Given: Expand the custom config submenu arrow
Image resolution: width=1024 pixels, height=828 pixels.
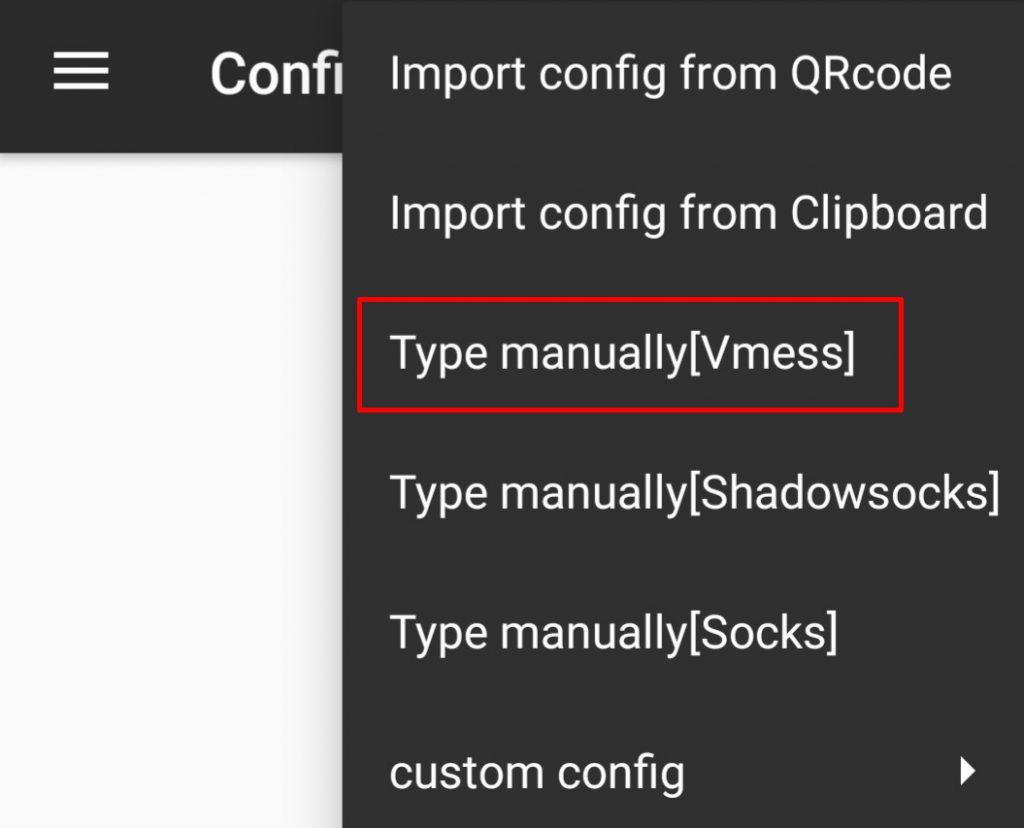Looking at the screenshot, I should [966, 770].
